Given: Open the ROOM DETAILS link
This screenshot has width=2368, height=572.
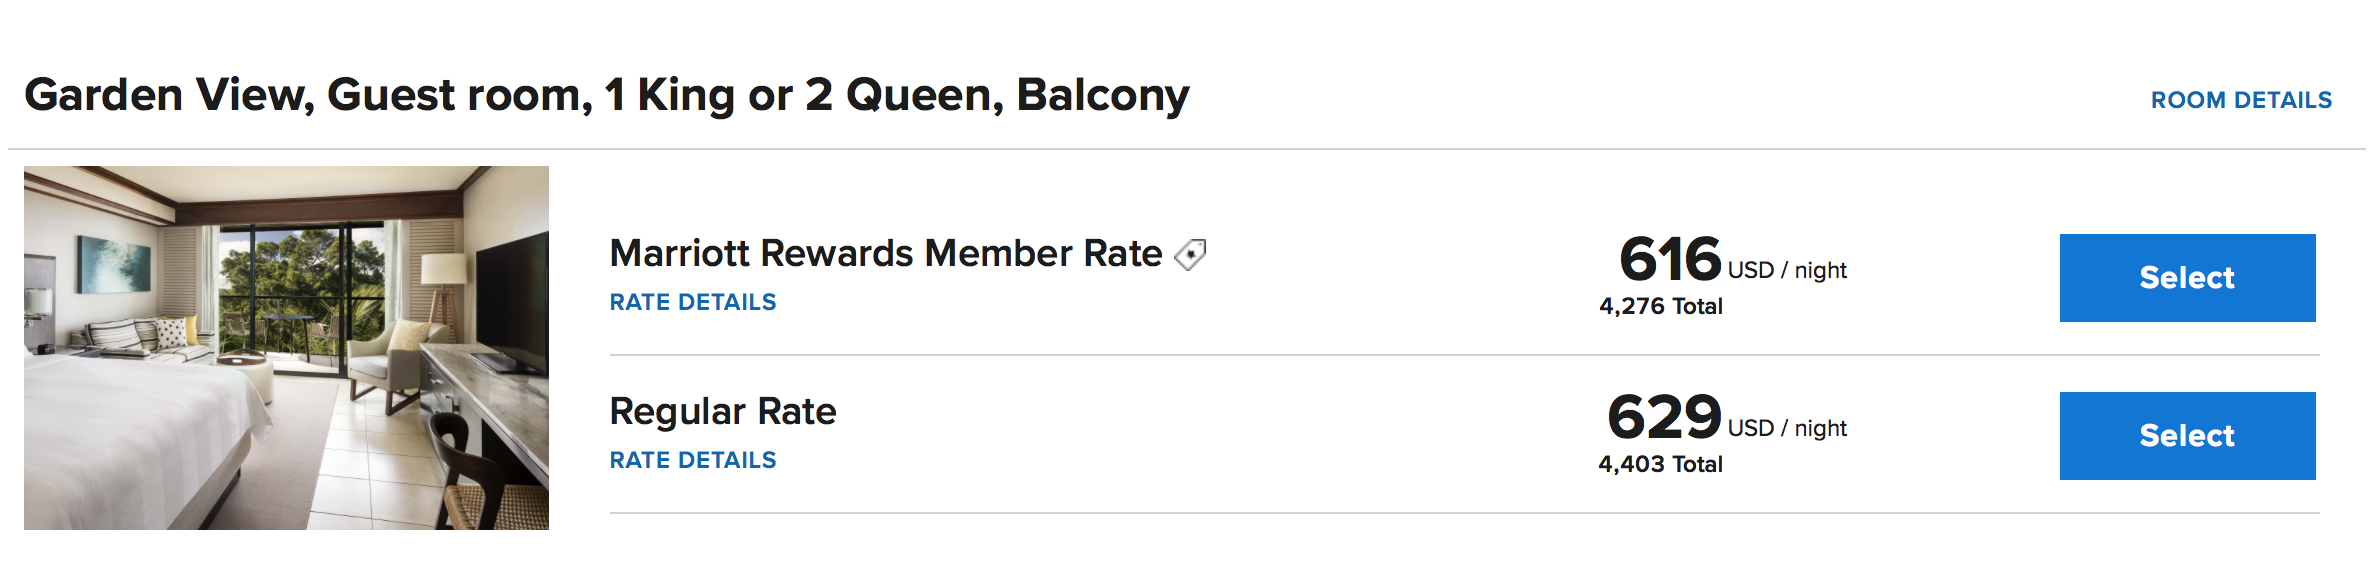Looking at the screenshot, I should [x=2241, y=100].
